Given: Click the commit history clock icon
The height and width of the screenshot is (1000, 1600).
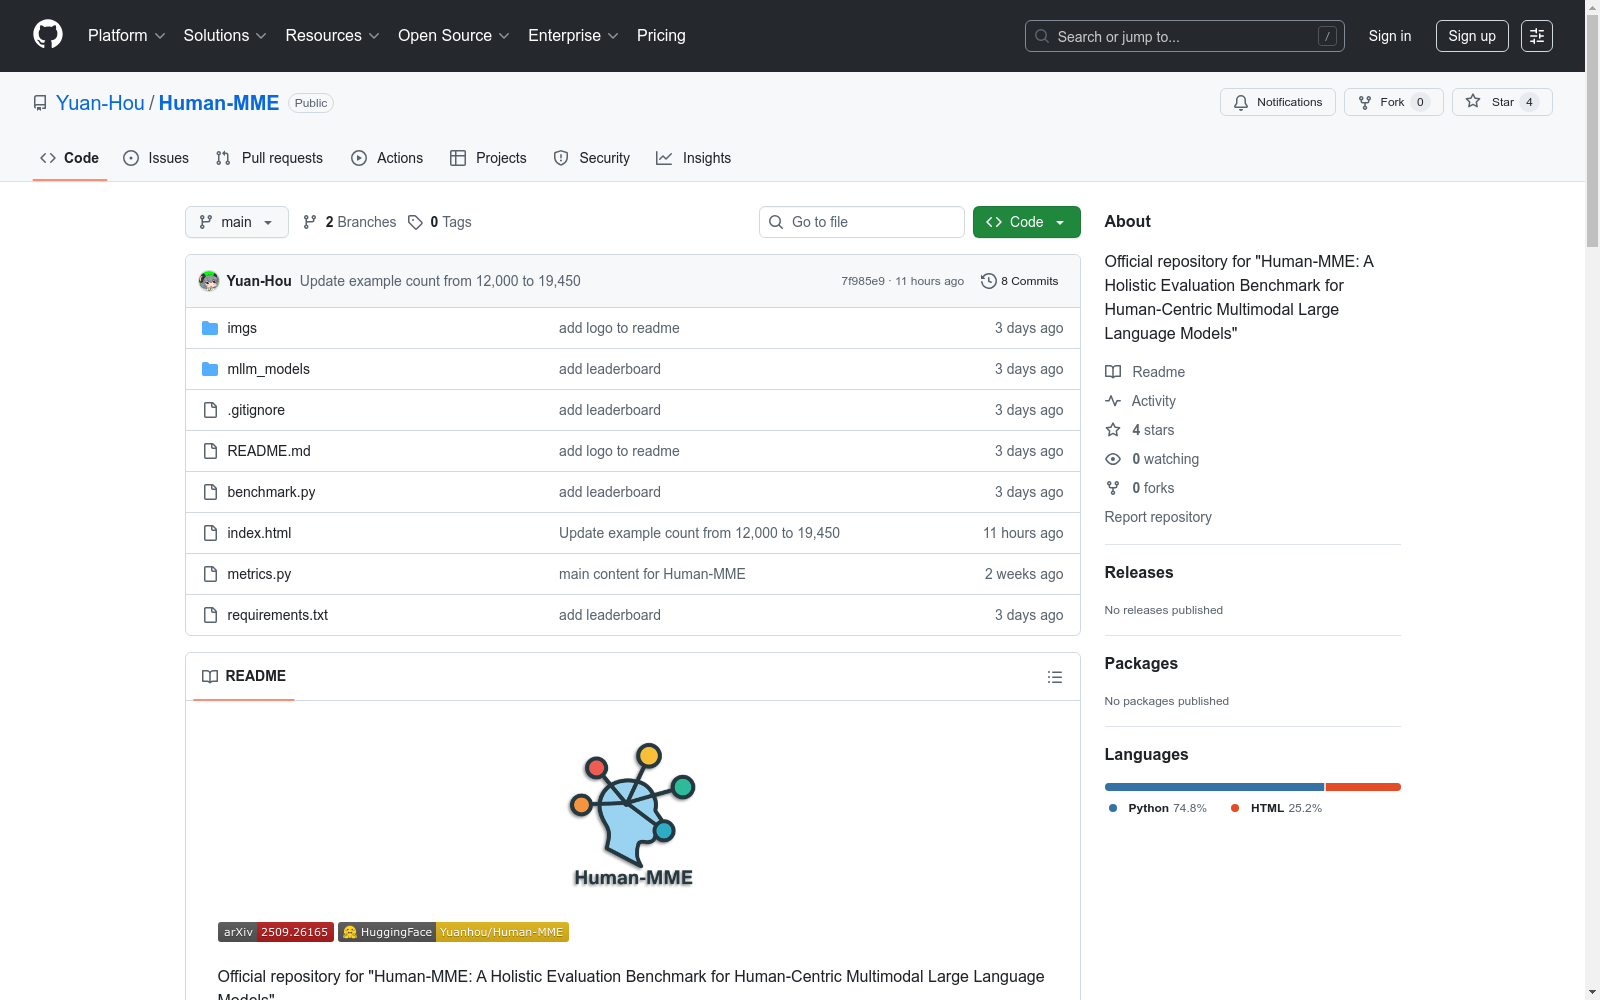Looking at the screenshot, I should [989, 281].
